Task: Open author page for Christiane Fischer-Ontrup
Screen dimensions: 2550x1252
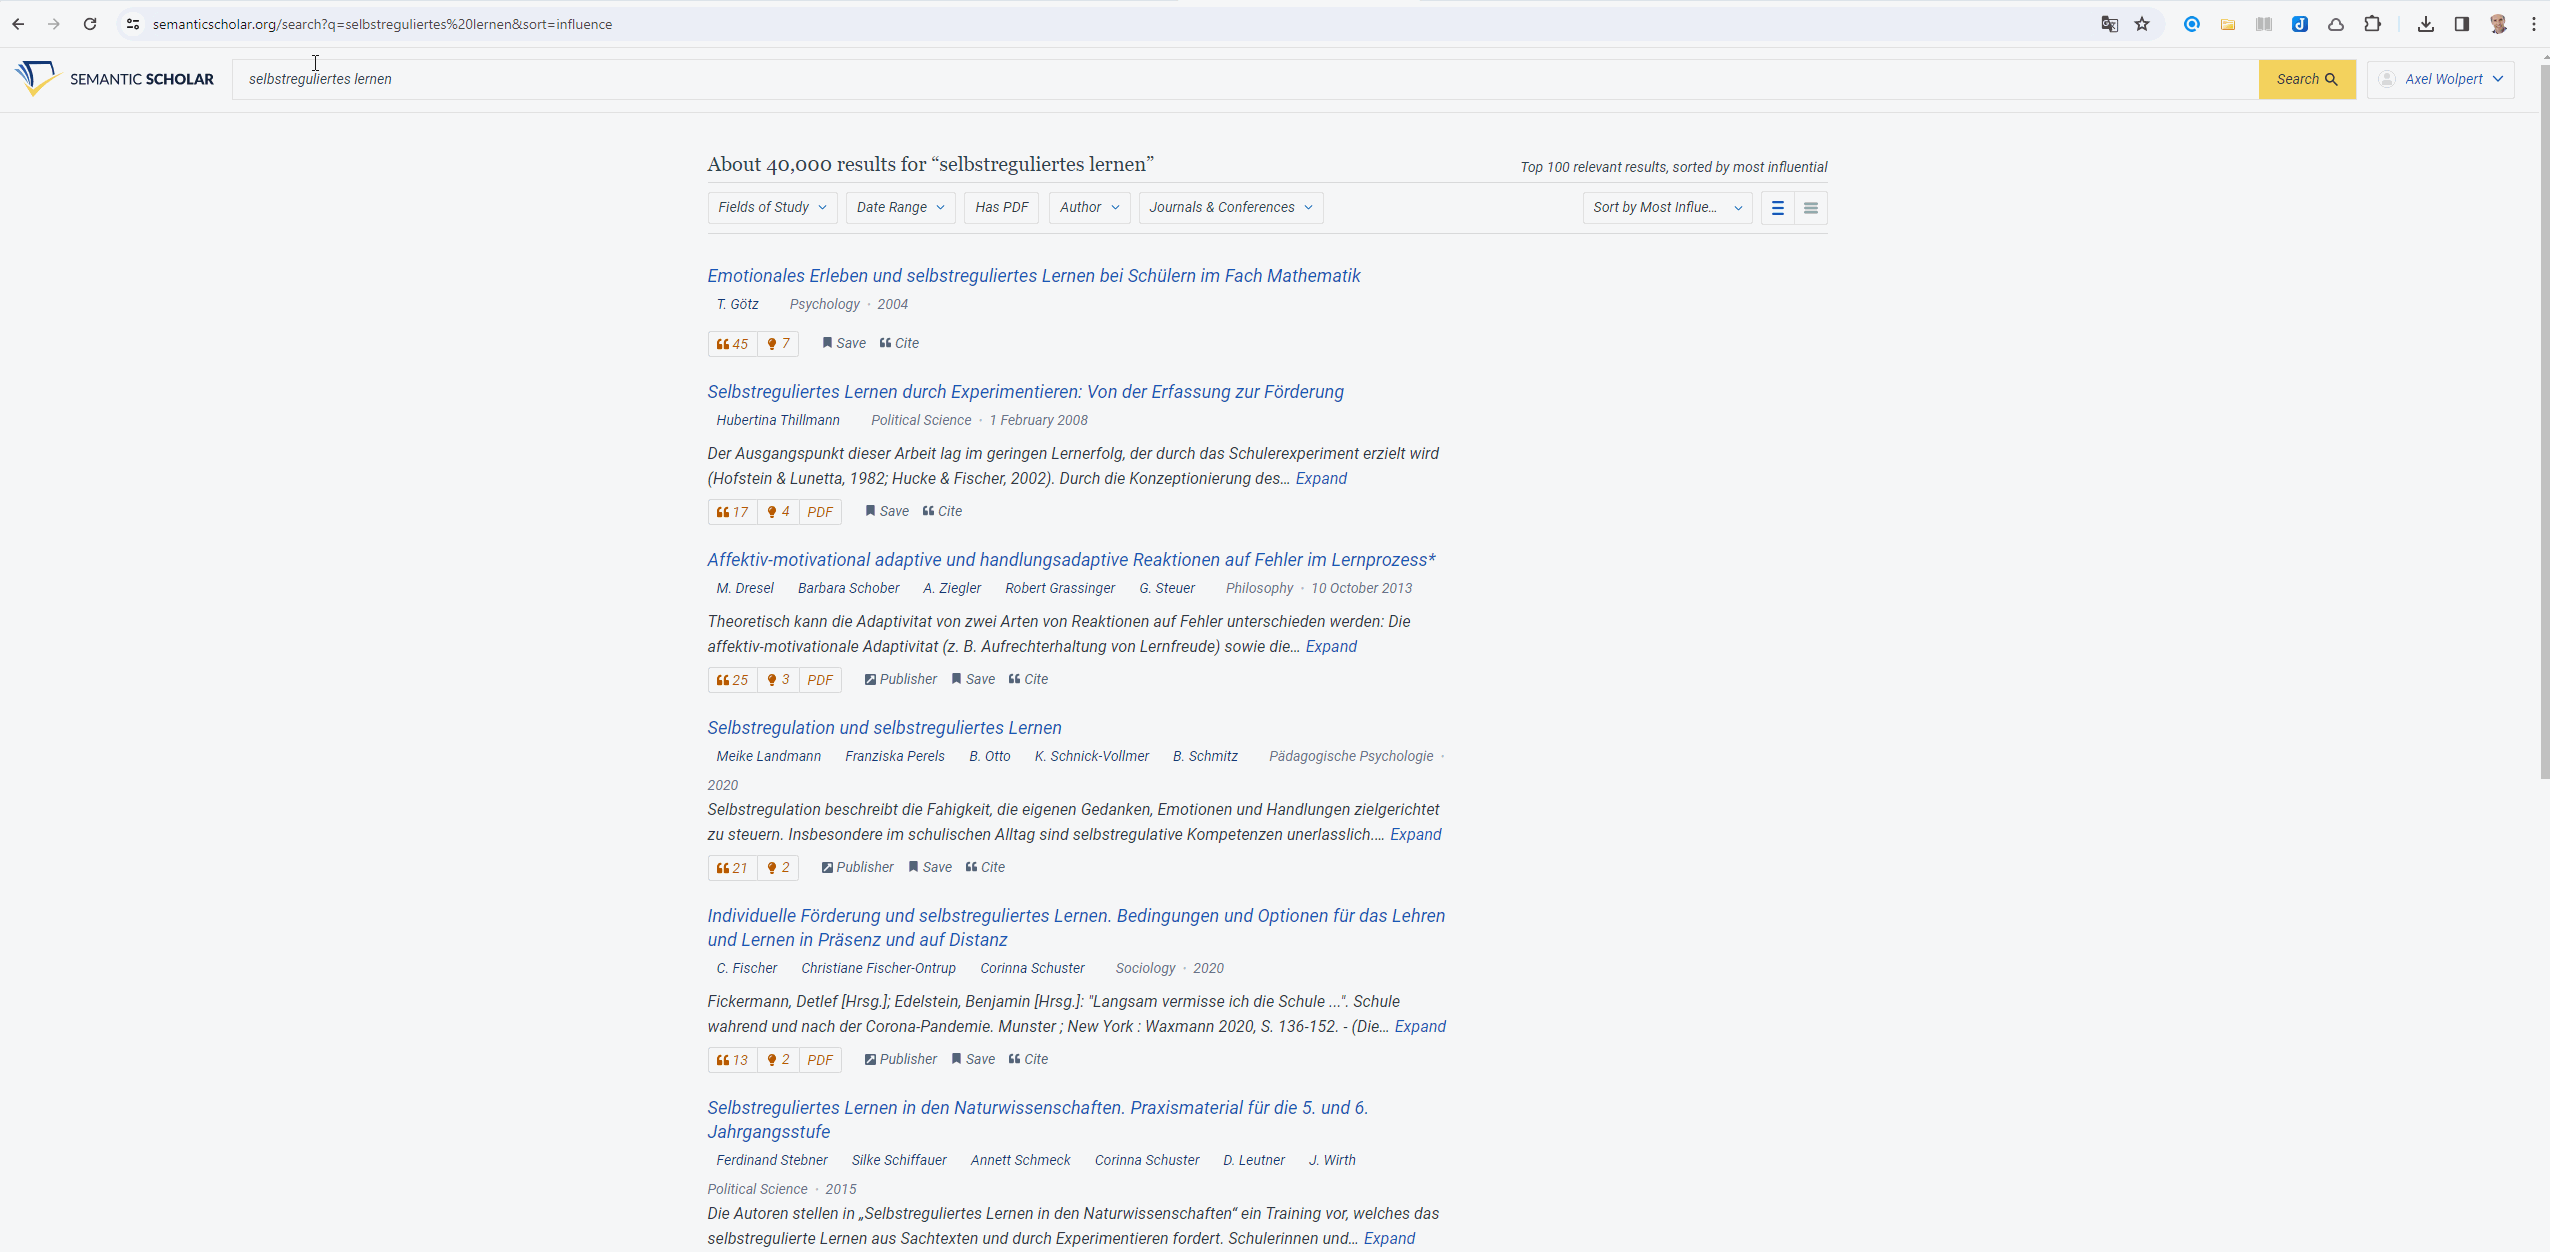Action: click(878, 968)
